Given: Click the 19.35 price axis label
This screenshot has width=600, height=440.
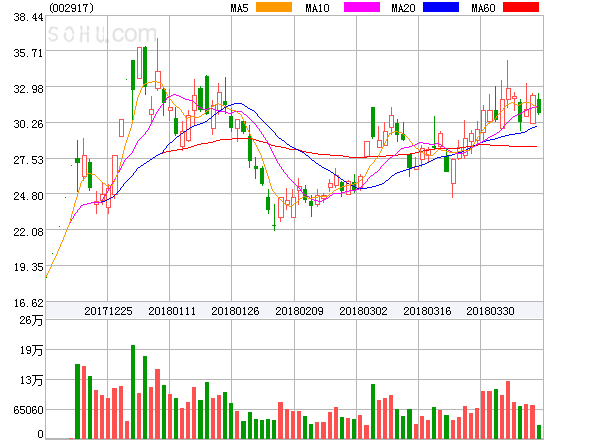Looking at the screenshot, I should tap(28, 267).
